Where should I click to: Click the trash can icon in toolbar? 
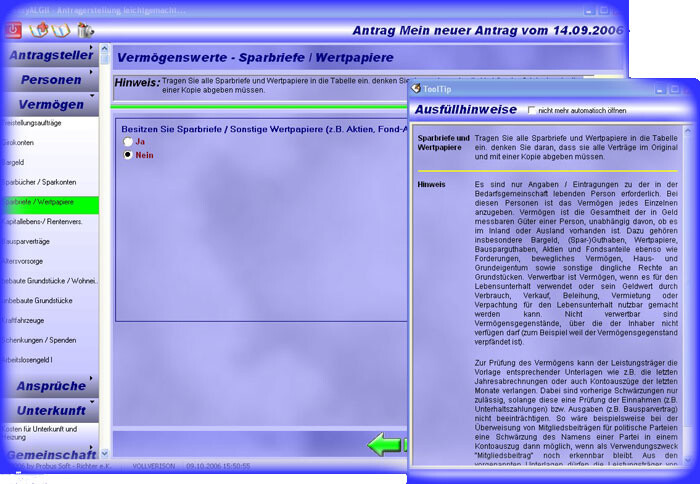85,30
